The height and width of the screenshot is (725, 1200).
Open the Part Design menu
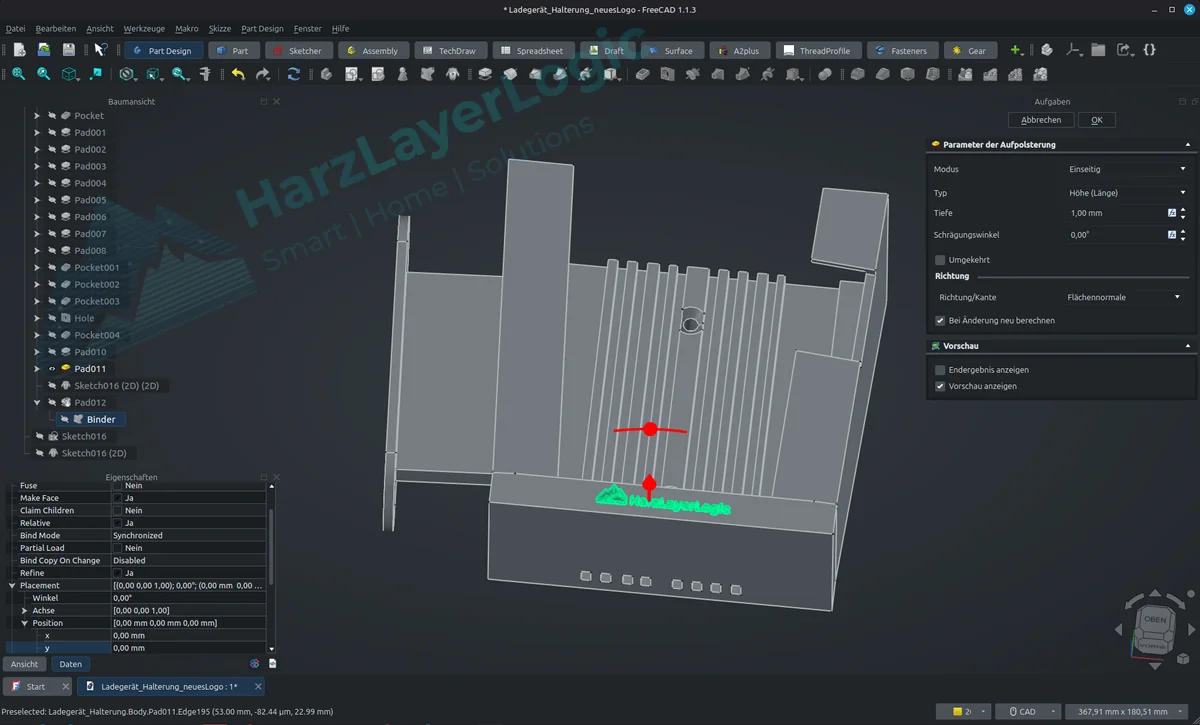click(x=262, y=29)
